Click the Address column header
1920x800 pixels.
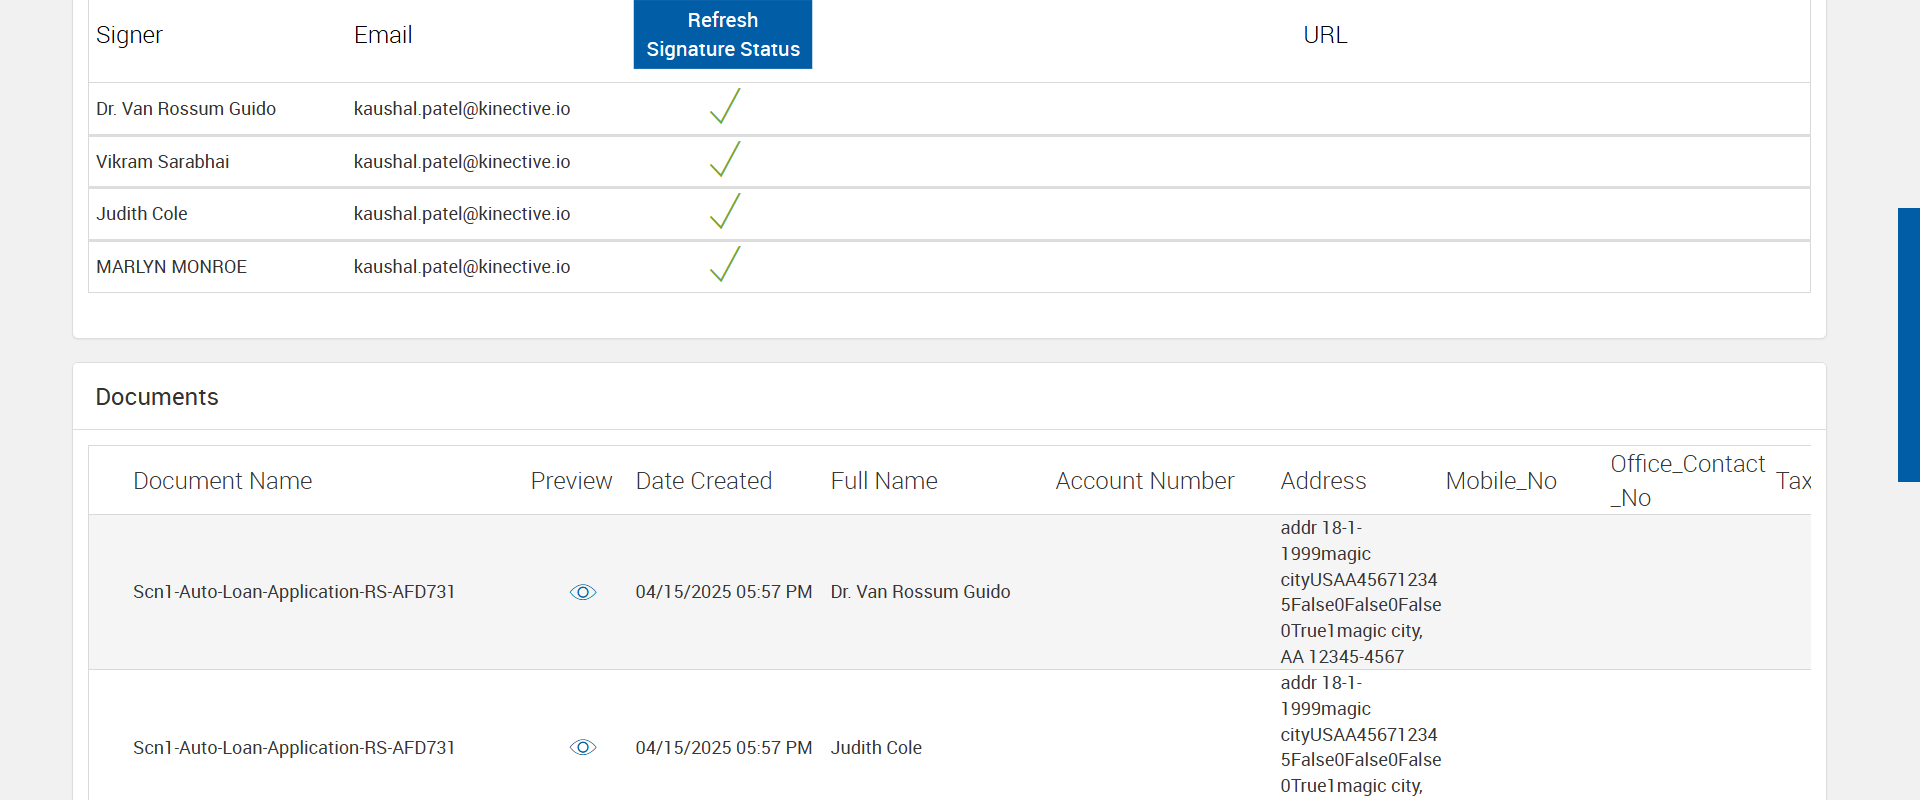click(x=1322, y=481)
